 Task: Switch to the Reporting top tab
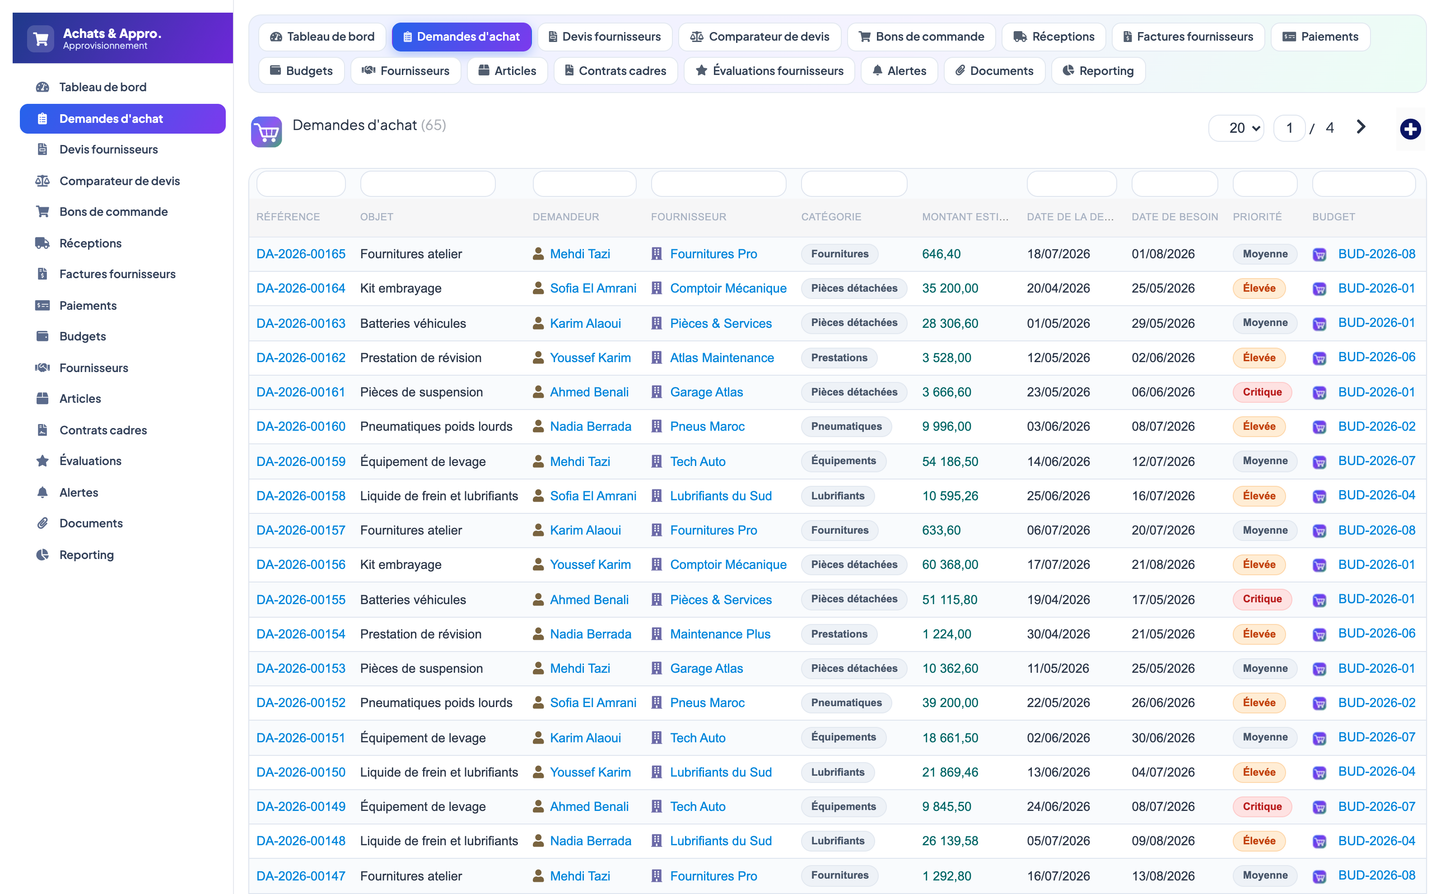point(1098,71)
